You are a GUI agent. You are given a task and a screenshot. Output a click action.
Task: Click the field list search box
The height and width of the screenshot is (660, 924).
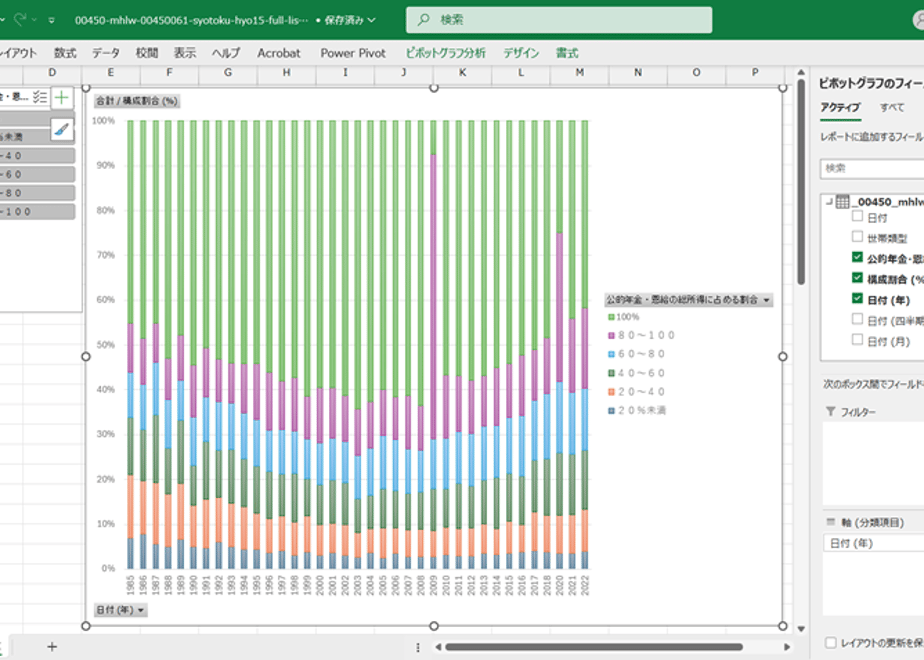[872, 169]
